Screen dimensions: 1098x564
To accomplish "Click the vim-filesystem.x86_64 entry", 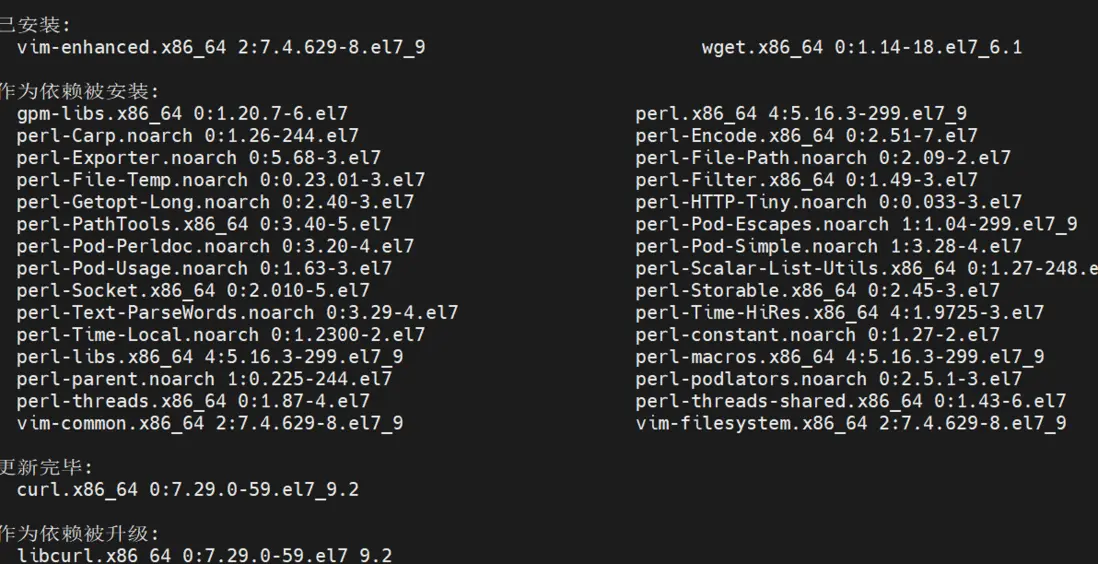I will coord(850,423).
